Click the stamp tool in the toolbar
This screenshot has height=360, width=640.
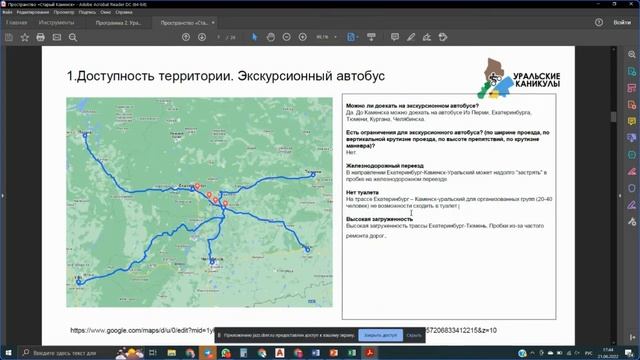point(443,37)
